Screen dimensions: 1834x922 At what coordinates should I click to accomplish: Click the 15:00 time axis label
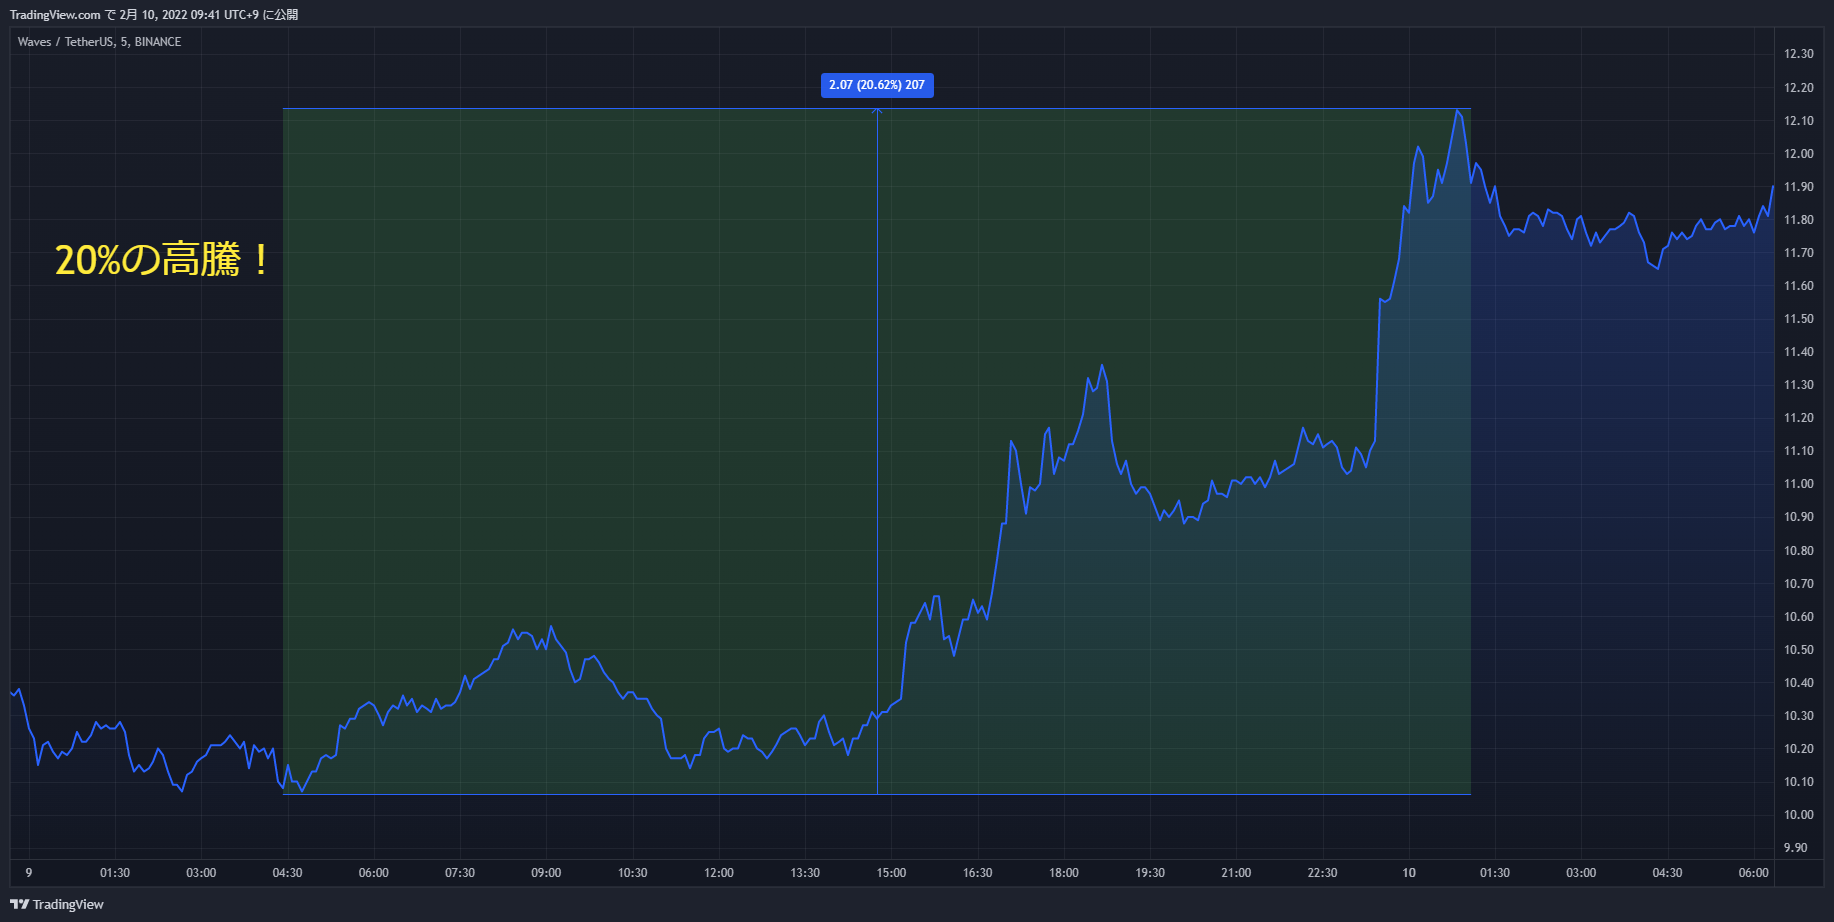tap(891, 873)
